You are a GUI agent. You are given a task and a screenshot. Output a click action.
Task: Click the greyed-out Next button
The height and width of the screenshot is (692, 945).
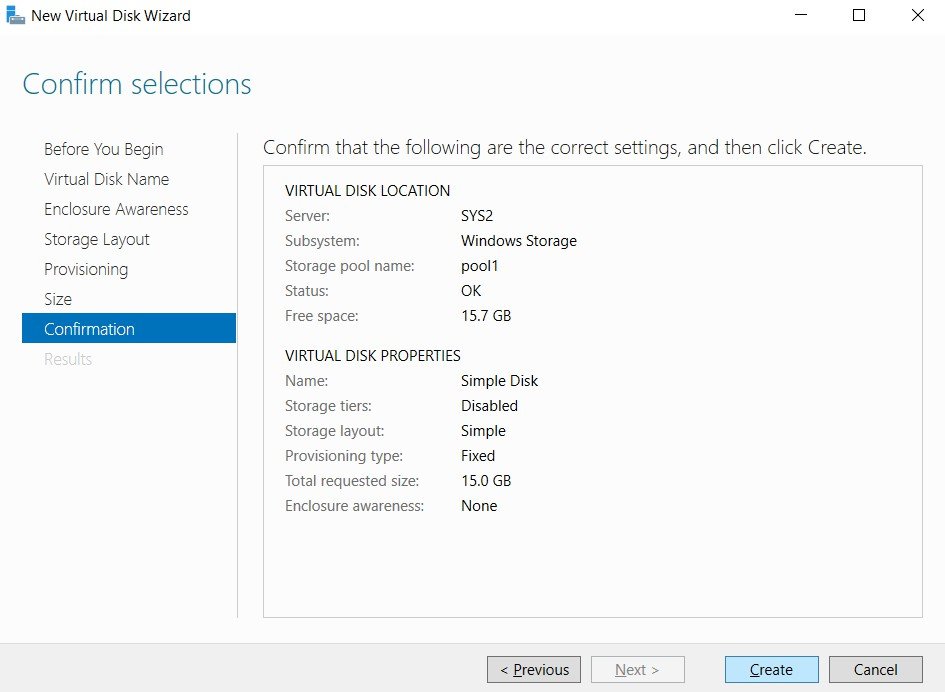(638, 669)
